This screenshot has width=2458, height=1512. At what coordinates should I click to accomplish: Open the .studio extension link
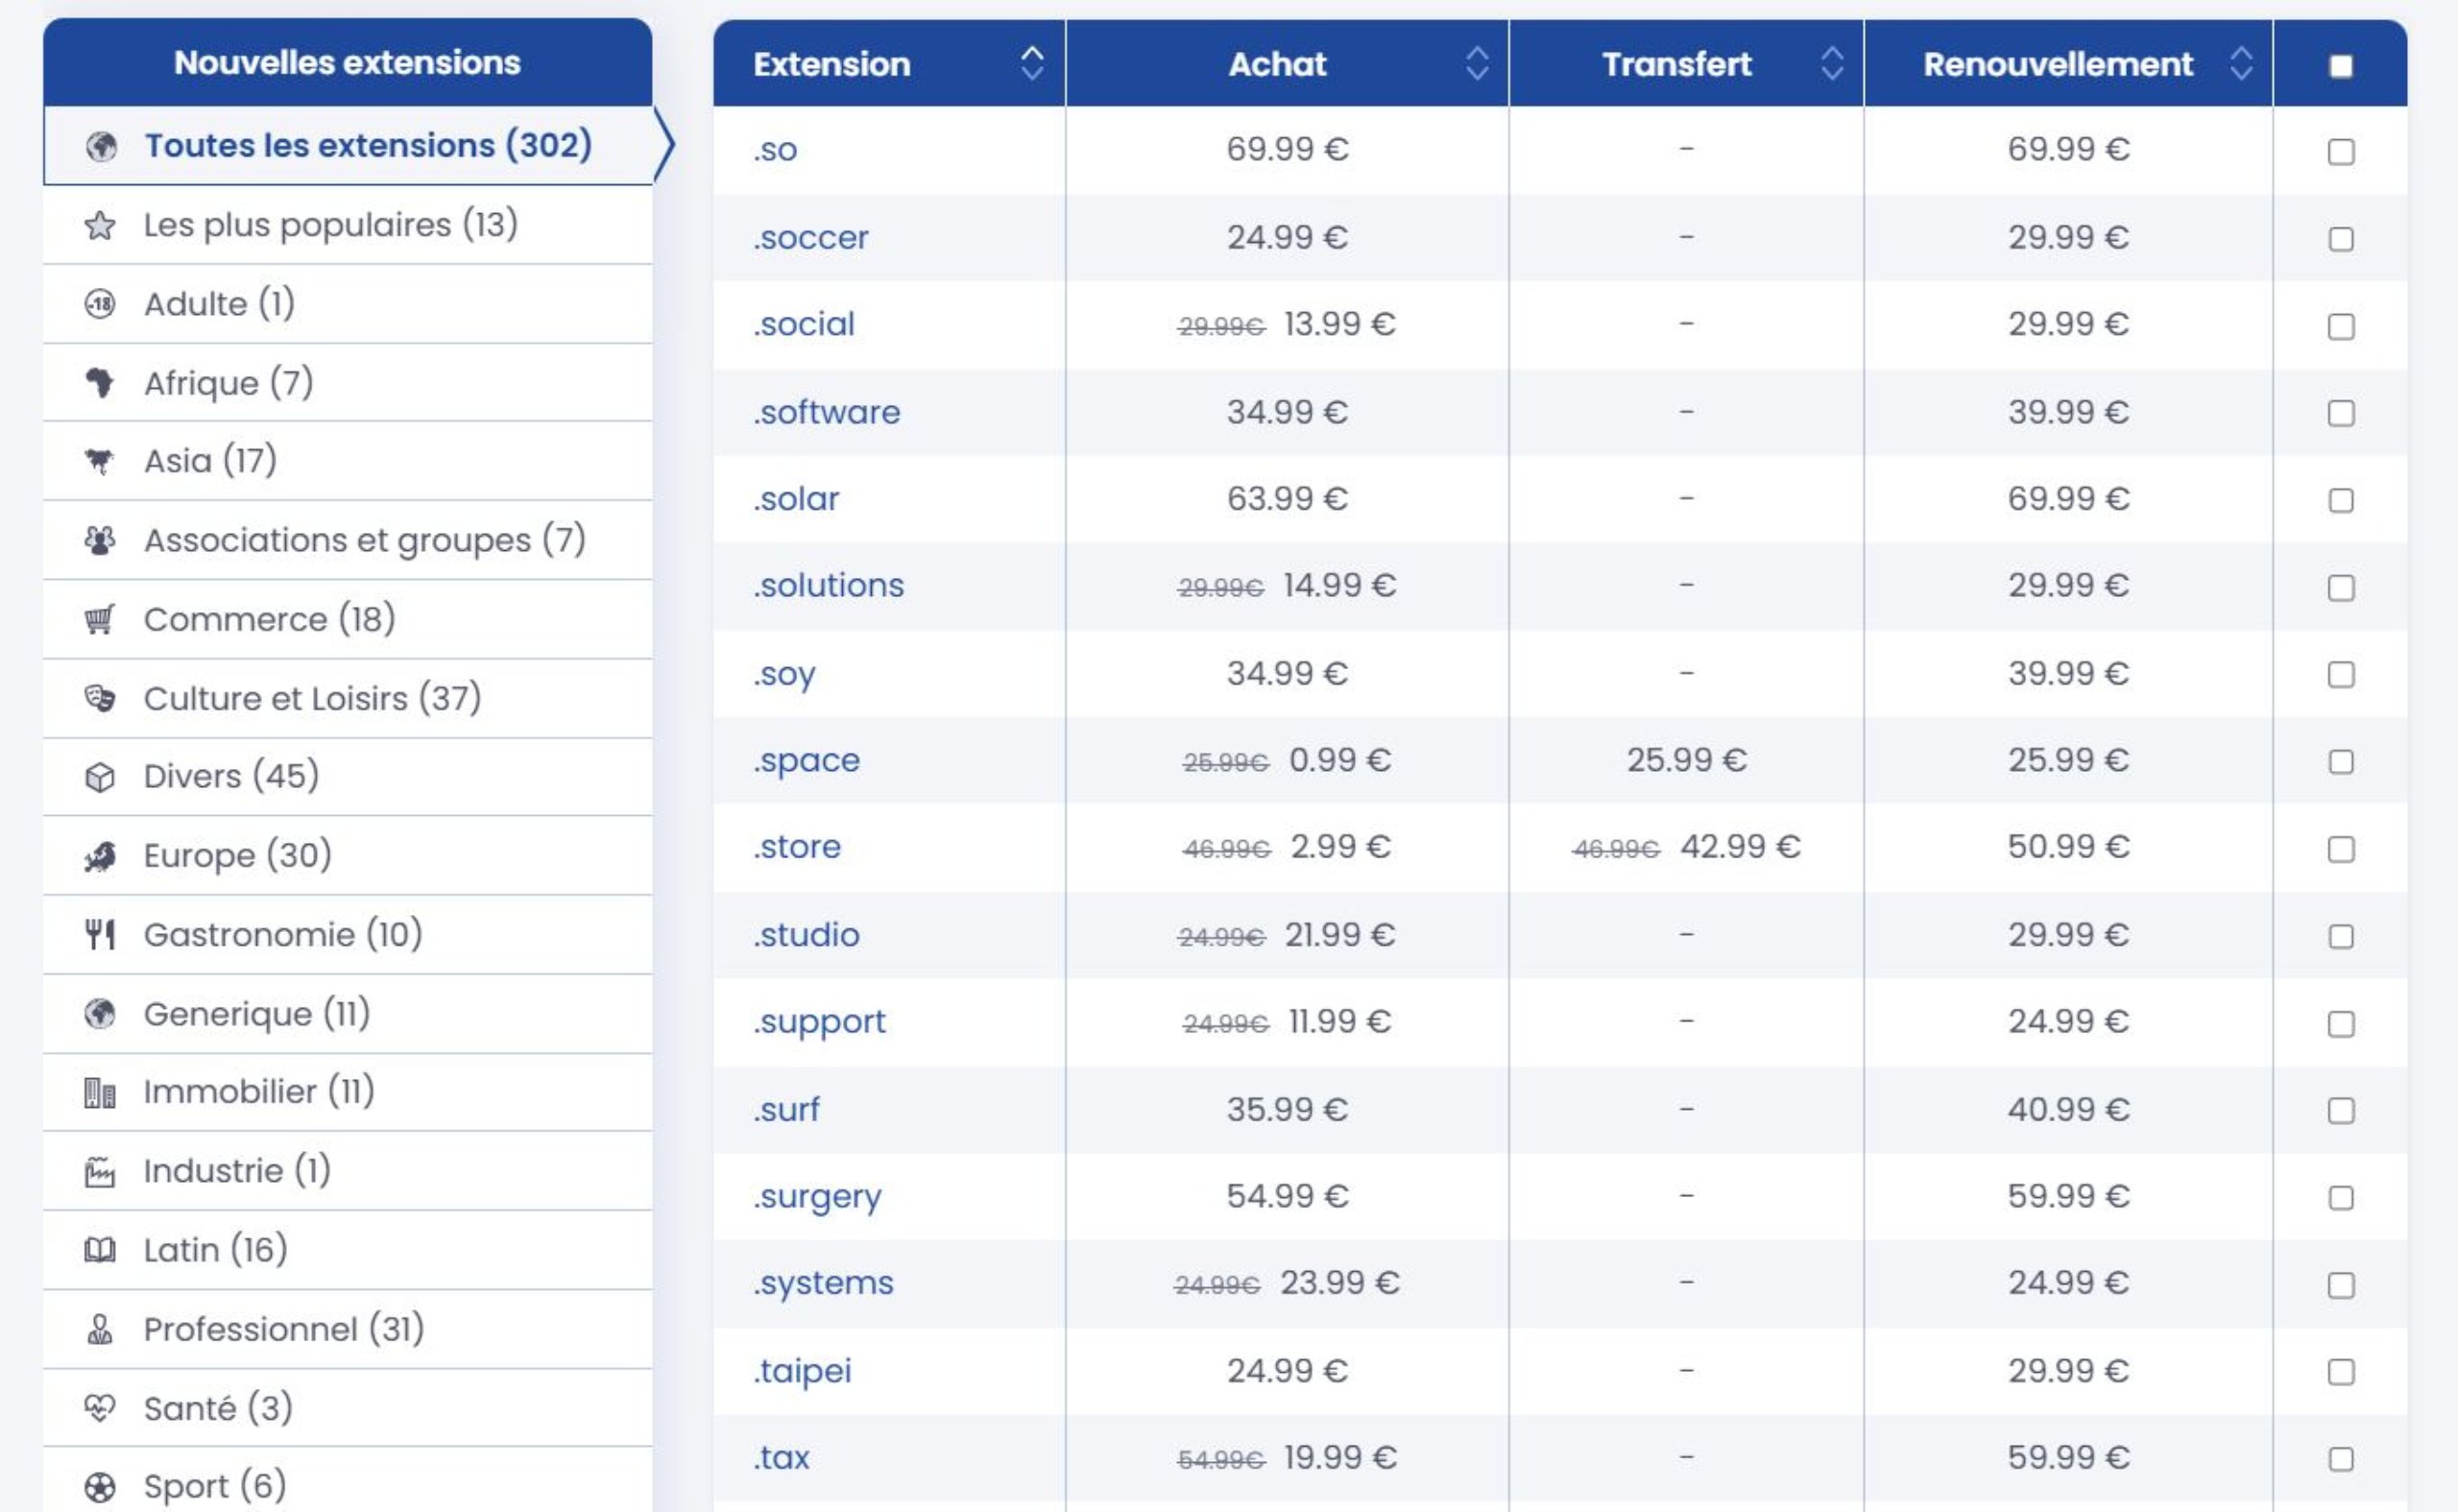[x=806, y=934]
